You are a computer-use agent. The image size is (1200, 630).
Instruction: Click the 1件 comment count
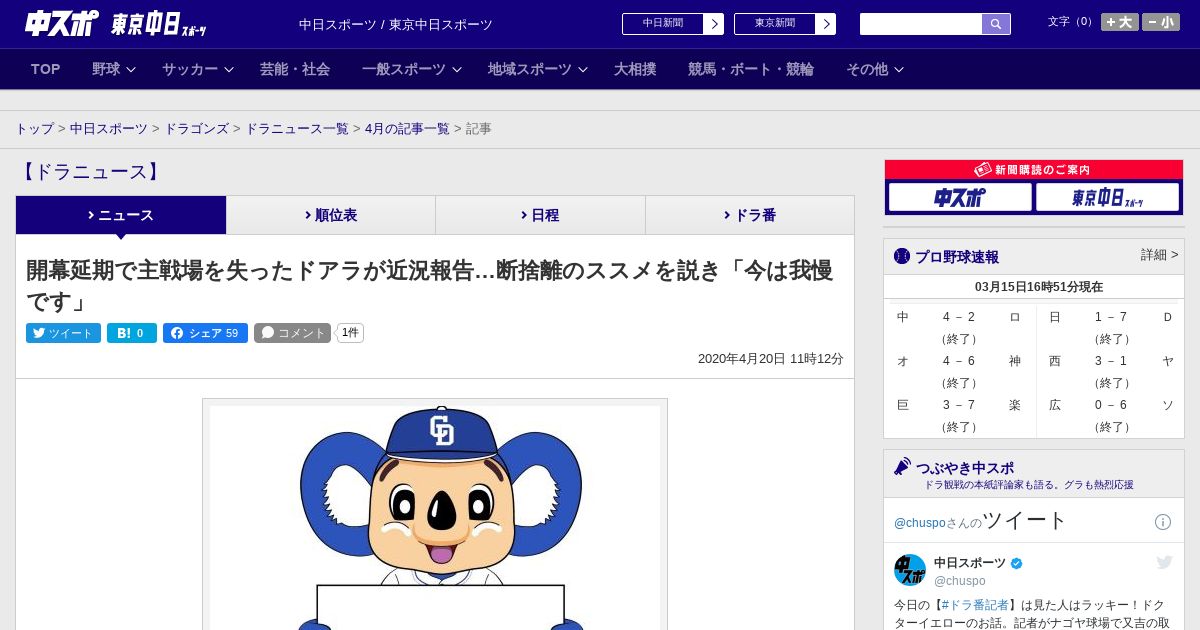pos(350,333)
